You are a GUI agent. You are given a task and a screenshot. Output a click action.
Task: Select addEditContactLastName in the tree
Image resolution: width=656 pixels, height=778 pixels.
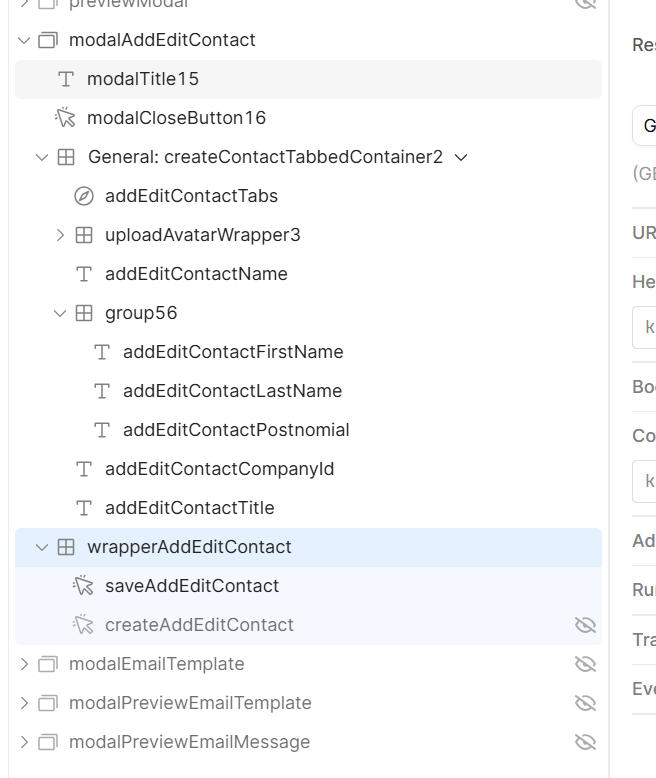[232, 391]
